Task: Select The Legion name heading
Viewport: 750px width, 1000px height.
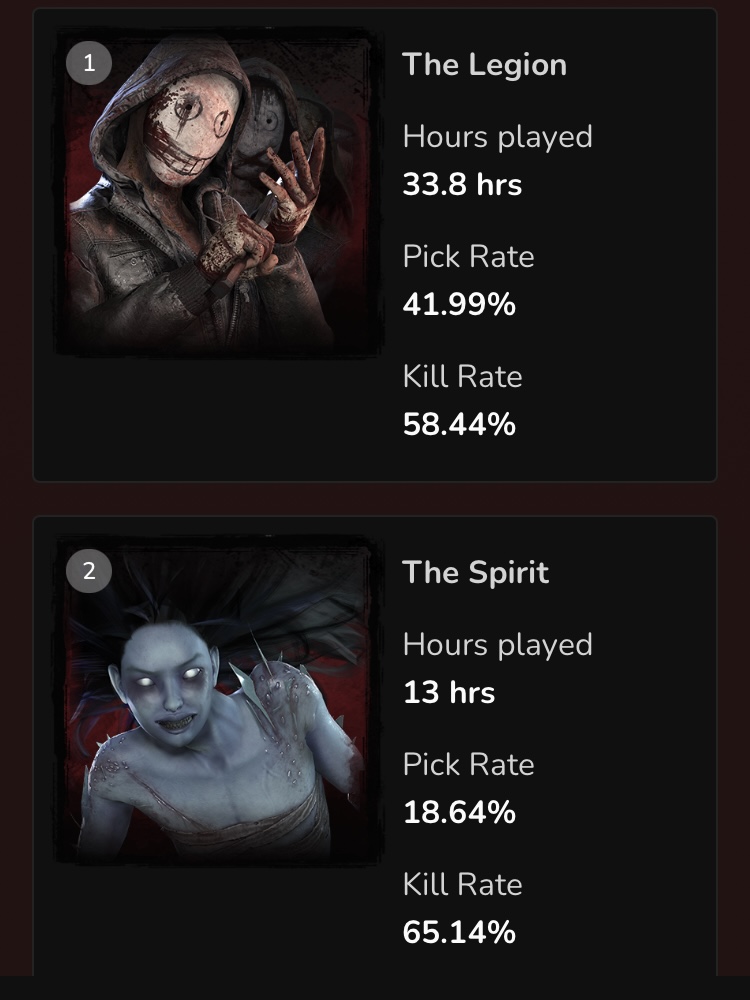Action: (484, 65)
